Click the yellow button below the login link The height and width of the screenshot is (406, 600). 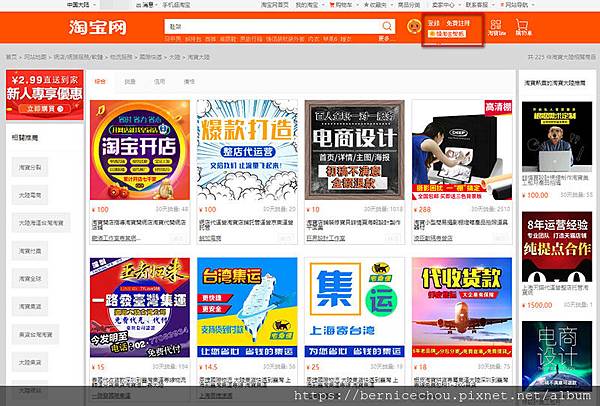447,34
